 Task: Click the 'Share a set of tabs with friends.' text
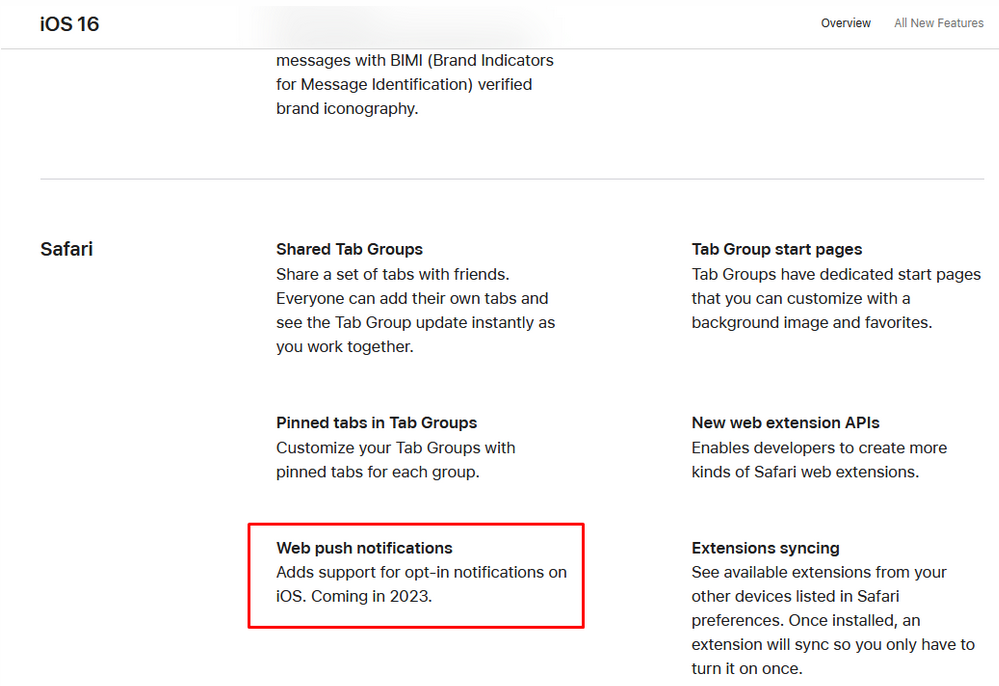coord(392,275)
